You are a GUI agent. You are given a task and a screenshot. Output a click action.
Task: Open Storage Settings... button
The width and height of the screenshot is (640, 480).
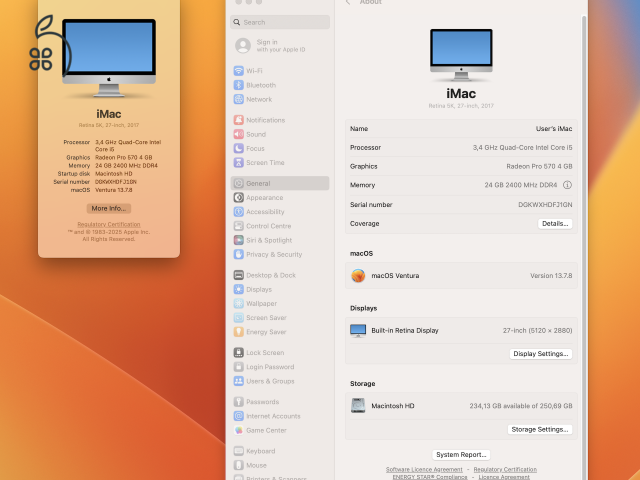[x=540, y=429]
